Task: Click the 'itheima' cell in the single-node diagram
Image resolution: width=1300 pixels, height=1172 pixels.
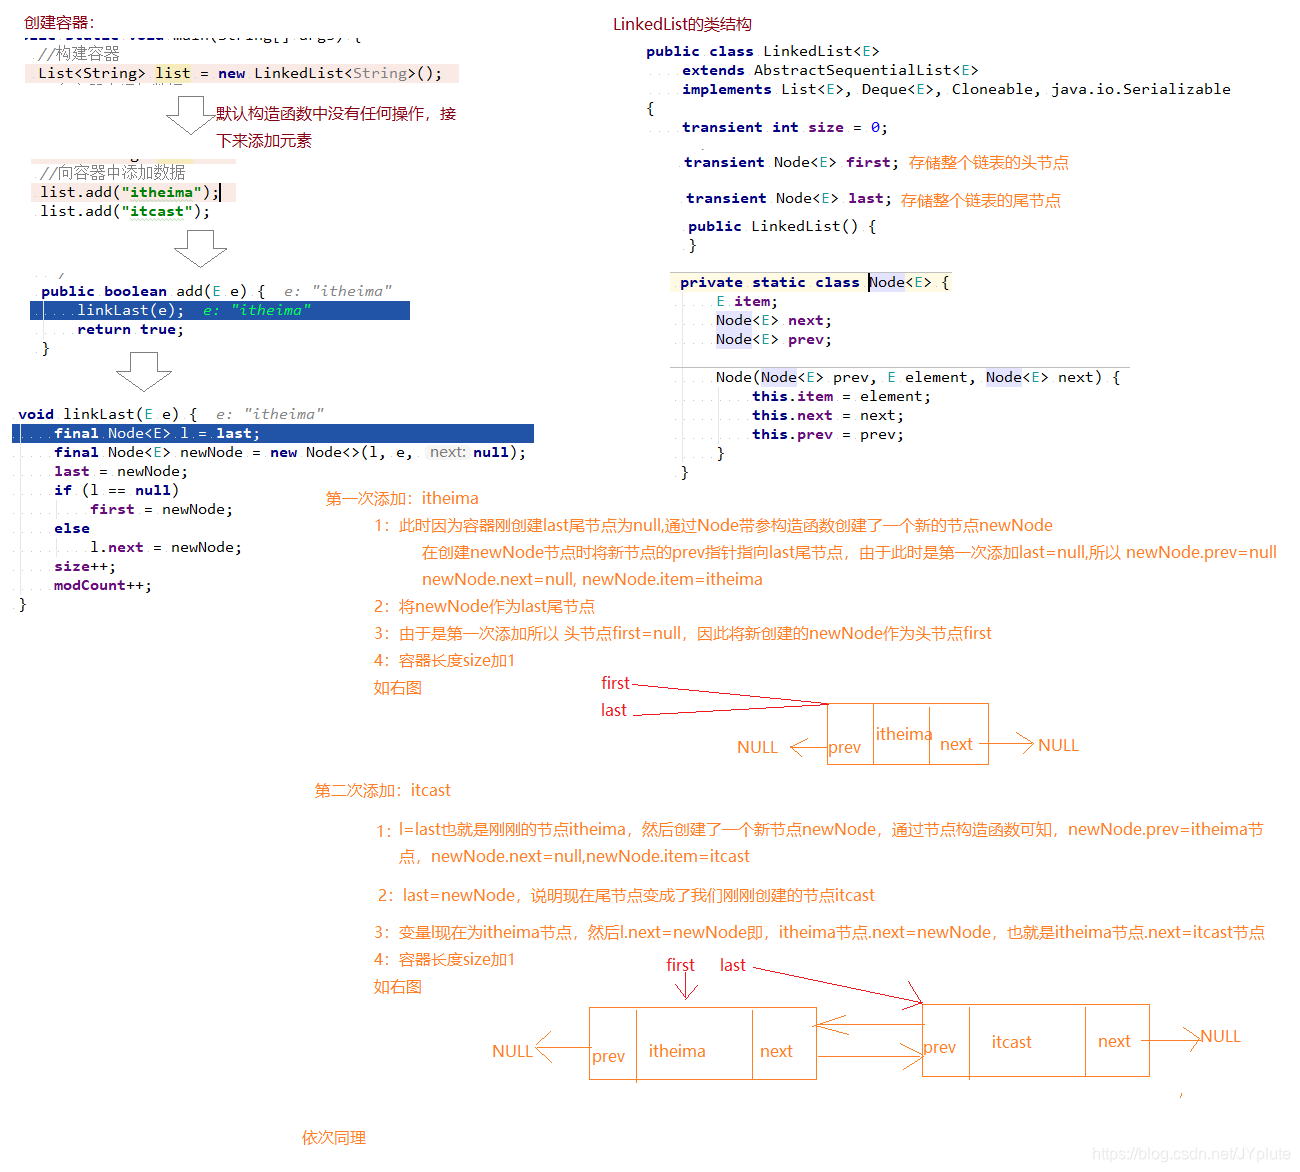Action: 902,734
